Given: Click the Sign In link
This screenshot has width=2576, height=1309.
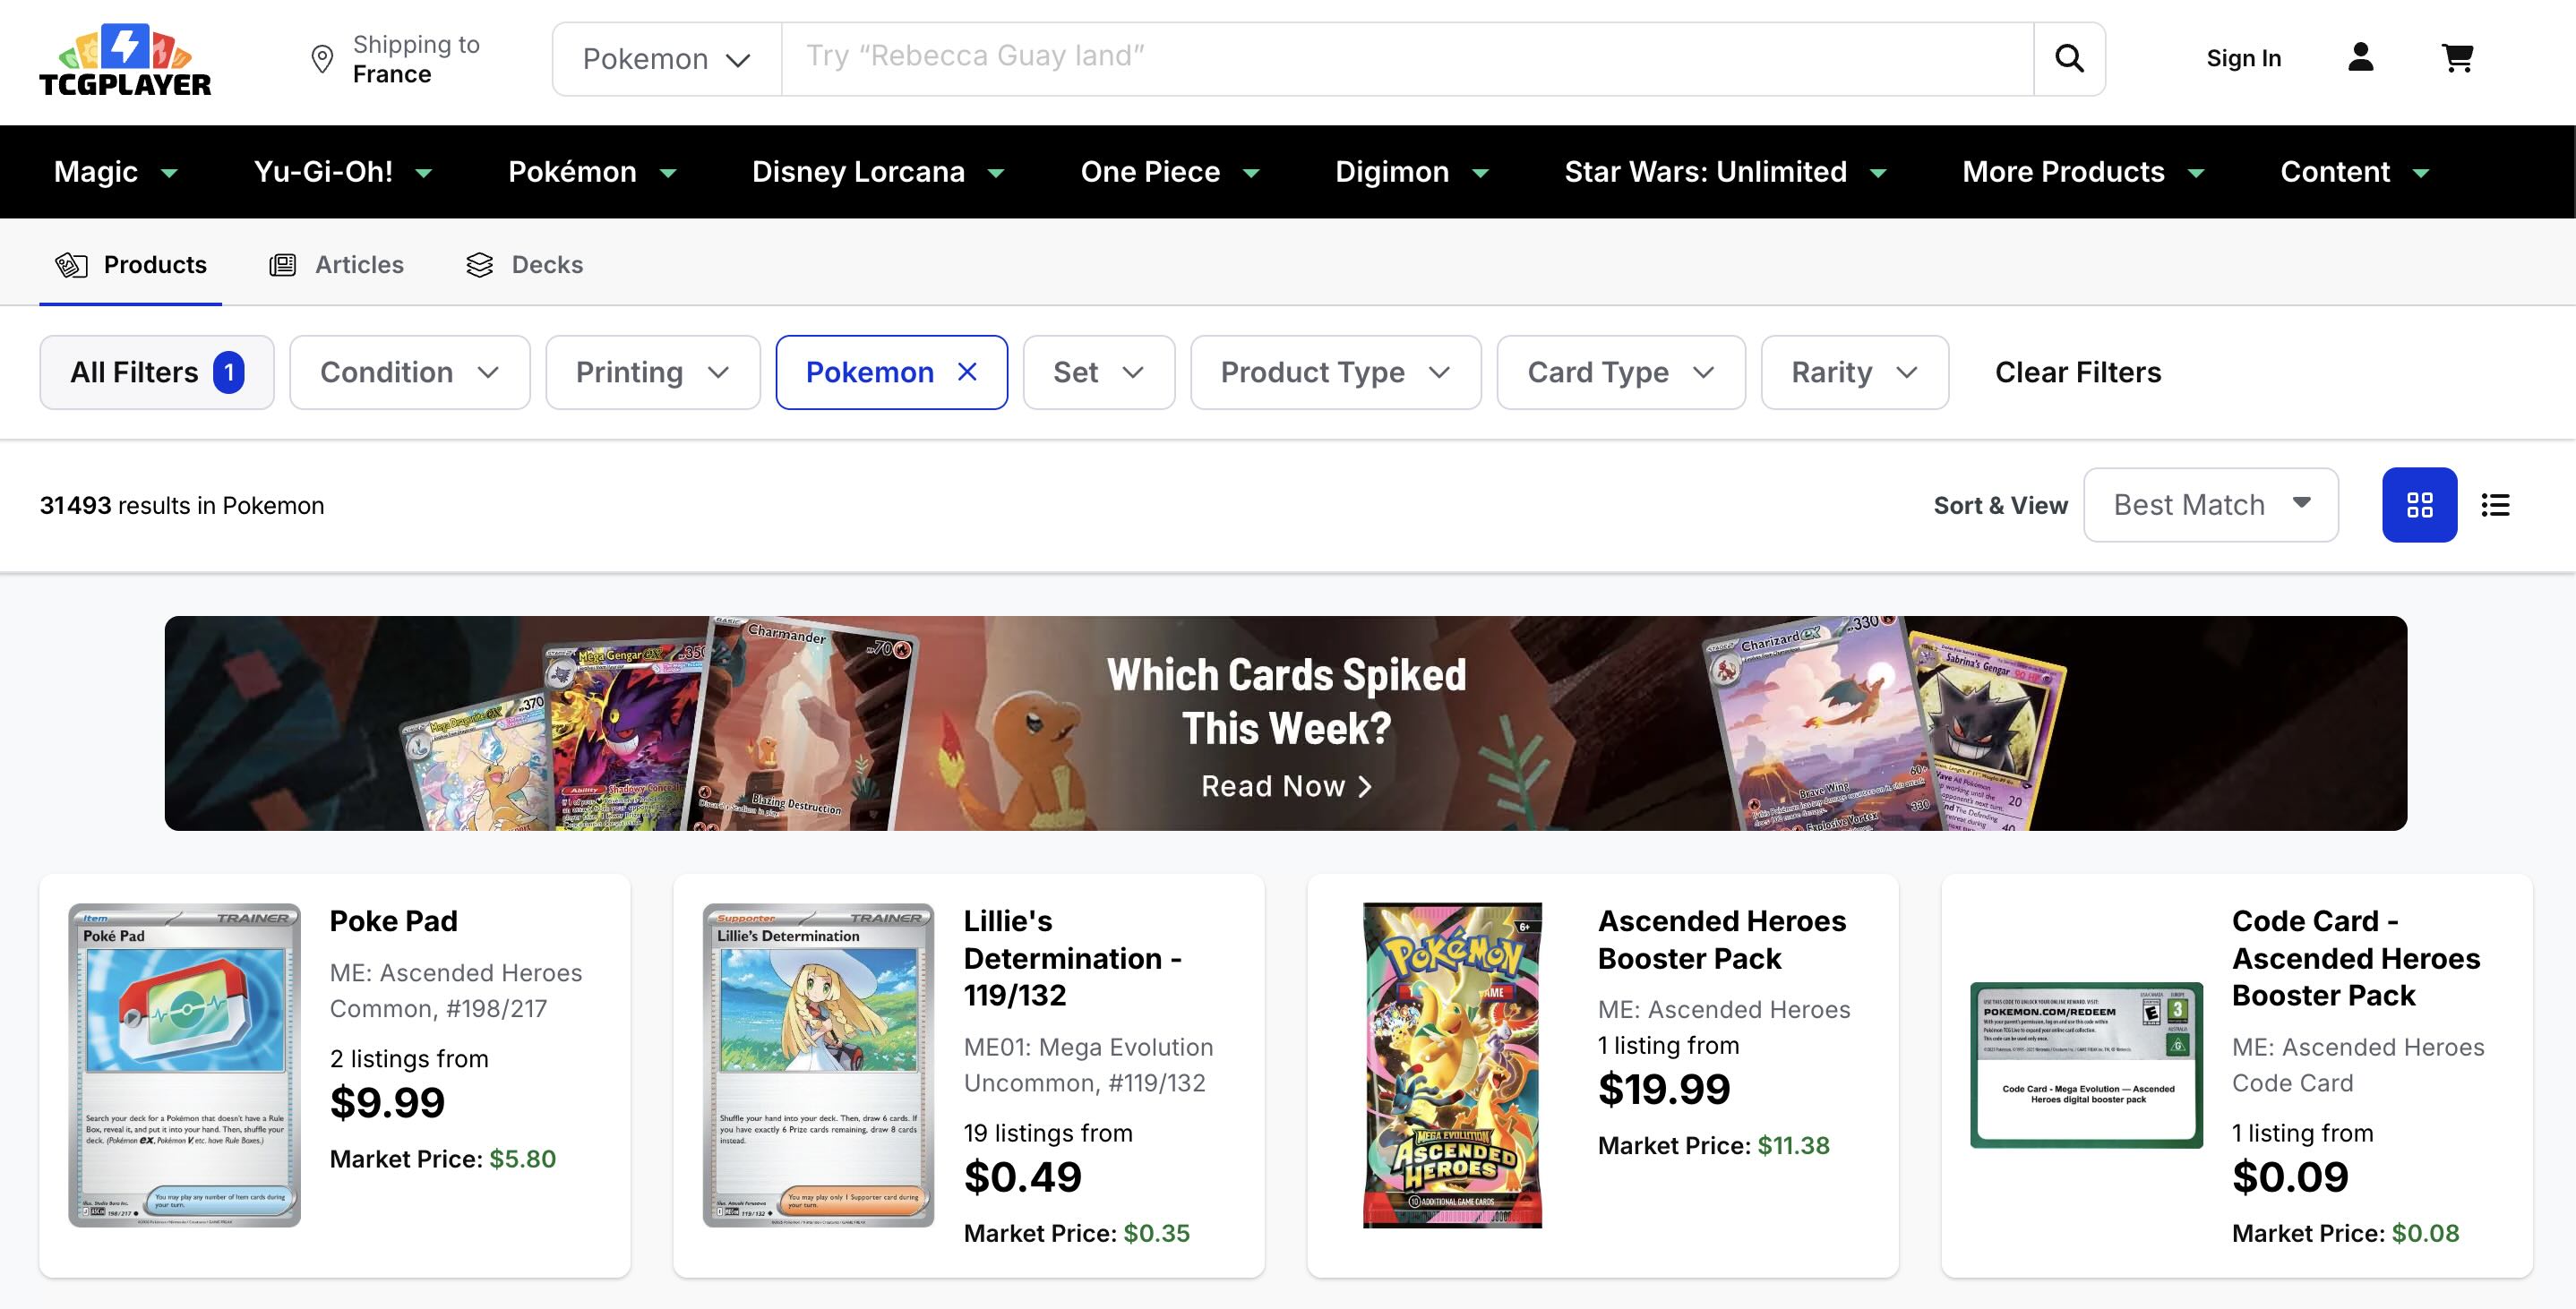Looking at the screenshot, I should [x=2243, y=58].
